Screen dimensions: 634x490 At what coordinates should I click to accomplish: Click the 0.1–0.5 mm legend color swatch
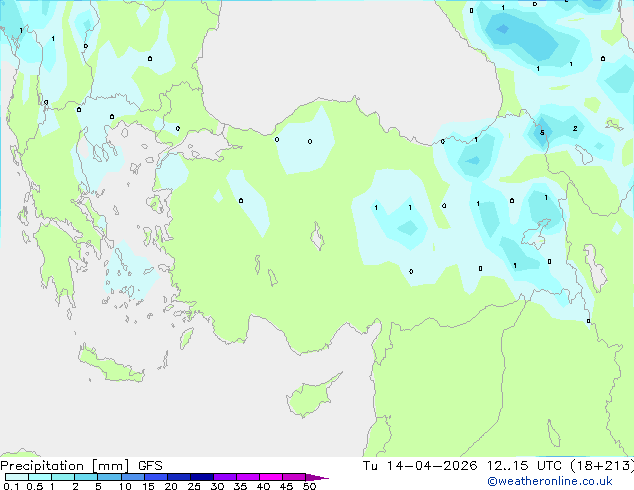17,477
